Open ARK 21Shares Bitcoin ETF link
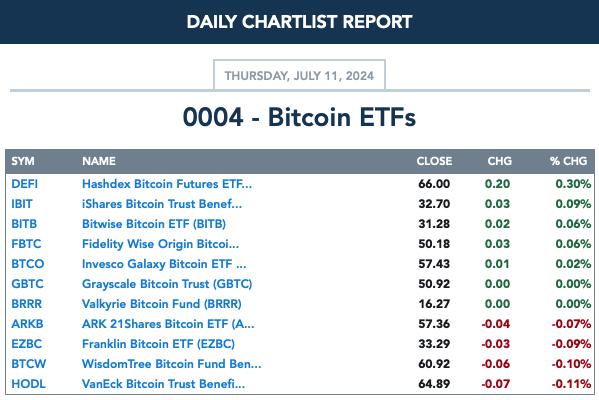The width and height of the screenshot is (599, 400). click(168, 324)
